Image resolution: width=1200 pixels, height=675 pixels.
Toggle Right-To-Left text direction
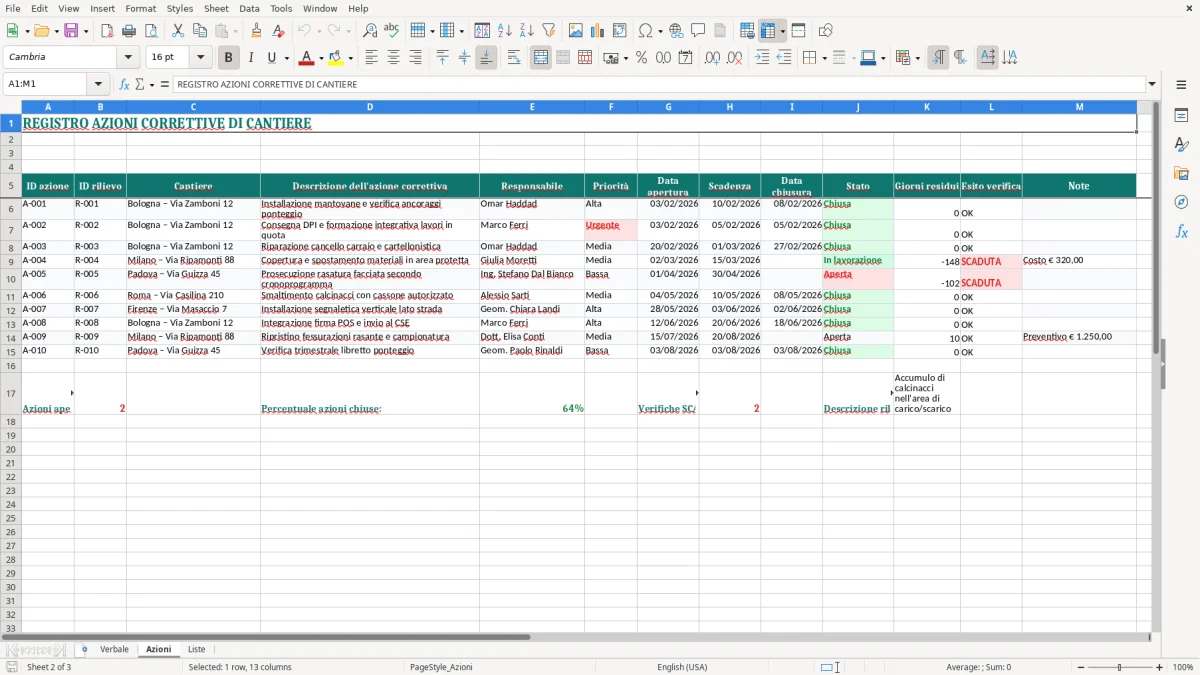(960, 58)
